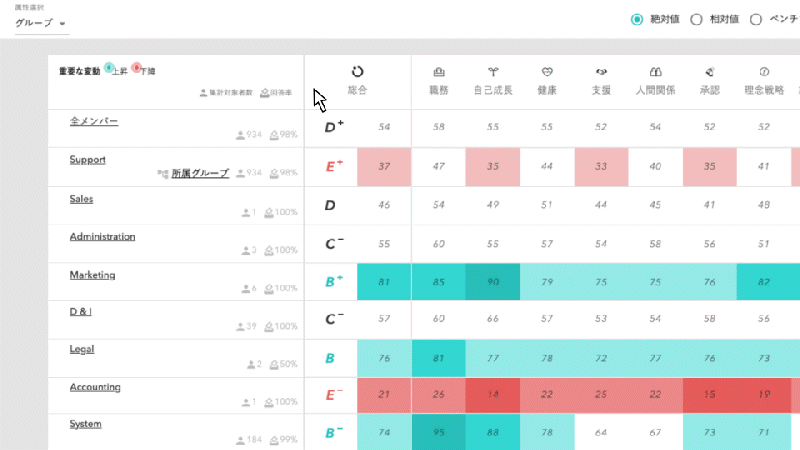Click the B rating for Legal
The height and width of the screenshot is (450, 800).
[330, 358]
